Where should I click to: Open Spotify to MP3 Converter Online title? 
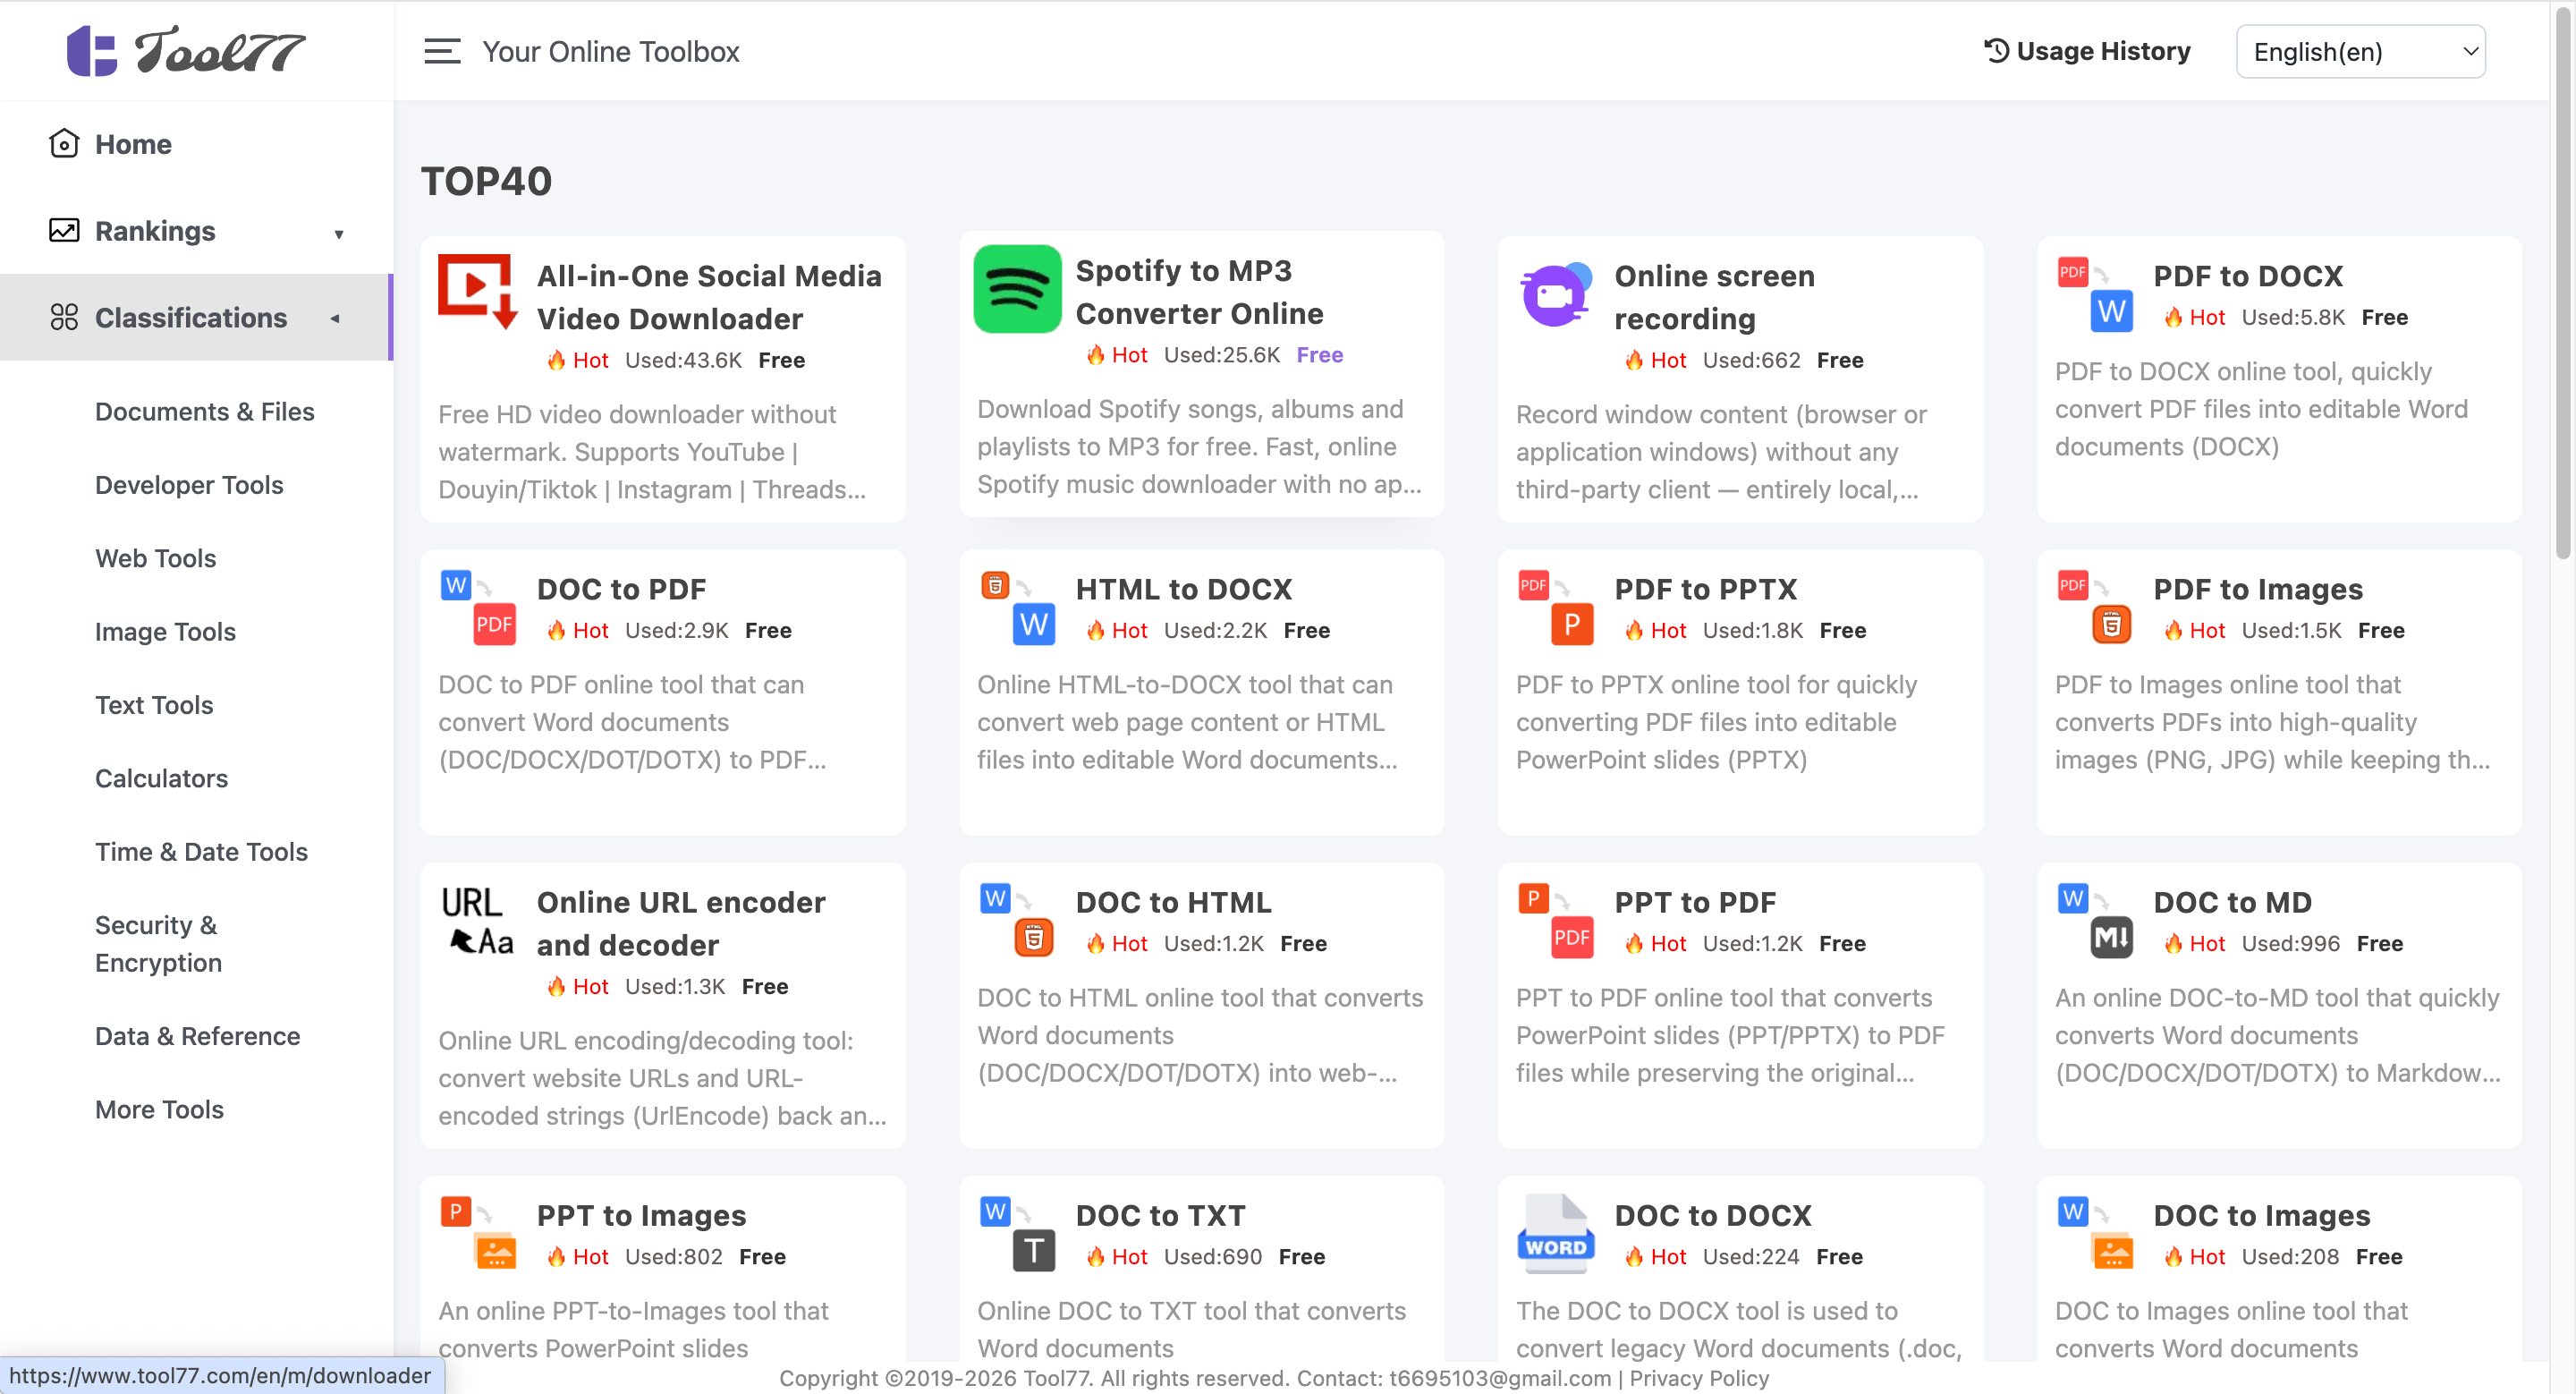point(1199,292)
